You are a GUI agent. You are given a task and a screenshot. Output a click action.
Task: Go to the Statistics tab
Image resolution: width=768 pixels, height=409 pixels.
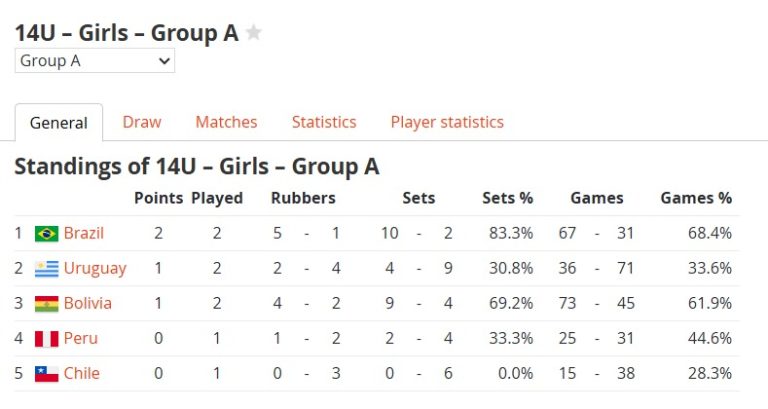coord(324,122)
